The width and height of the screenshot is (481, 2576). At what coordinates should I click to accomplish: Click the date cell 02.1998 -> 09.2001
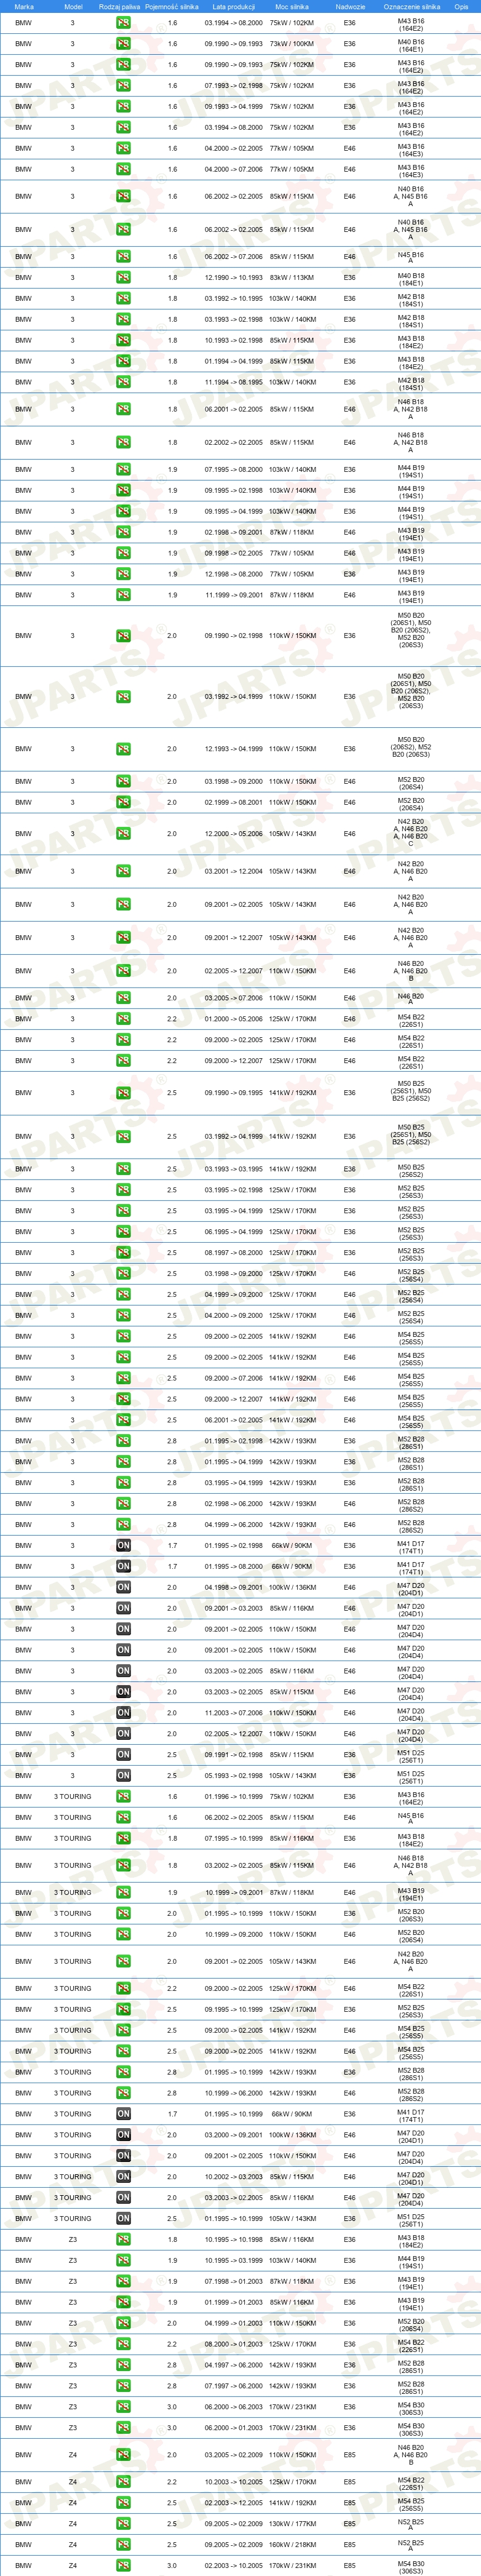(234, 533)
